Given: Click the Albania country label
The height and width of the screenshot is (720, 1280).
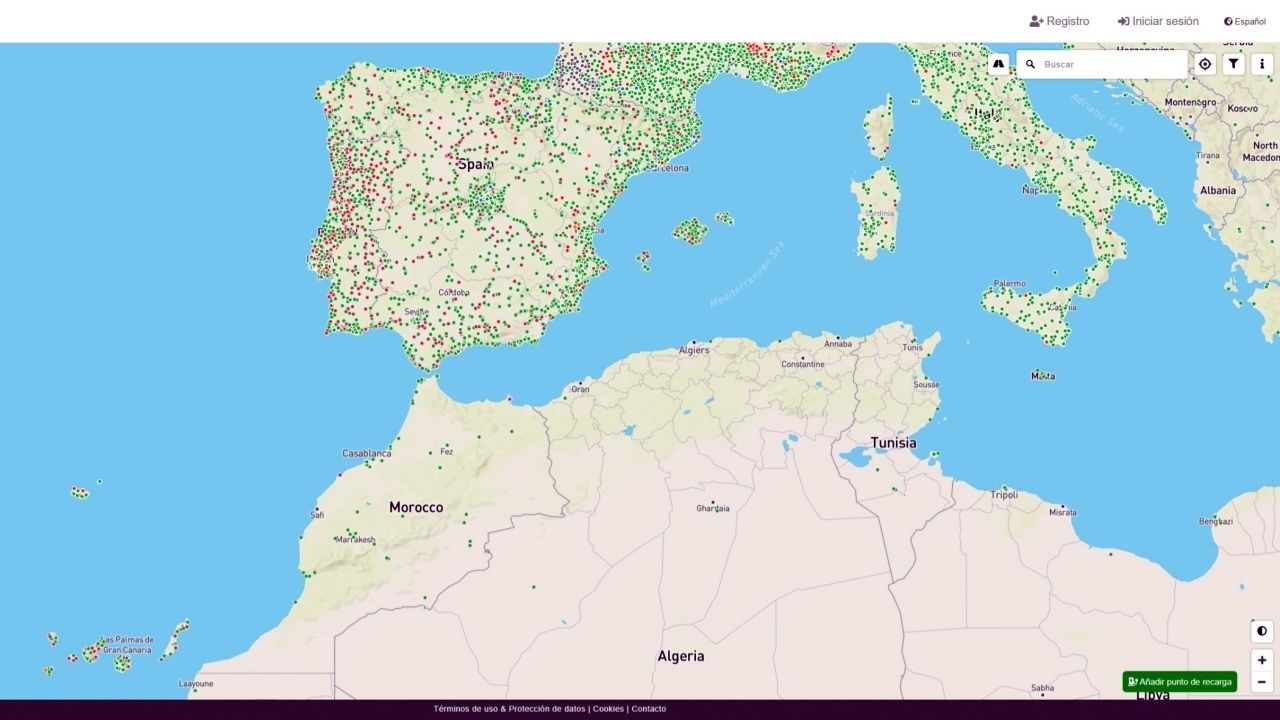Looking at the screenshot, I should [1218, 190].
